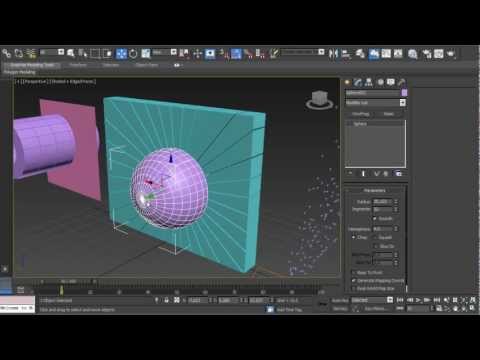Viewport: 480px width, 360px height.
Task: Open the Curve Editor
Action: click(386, 53)
